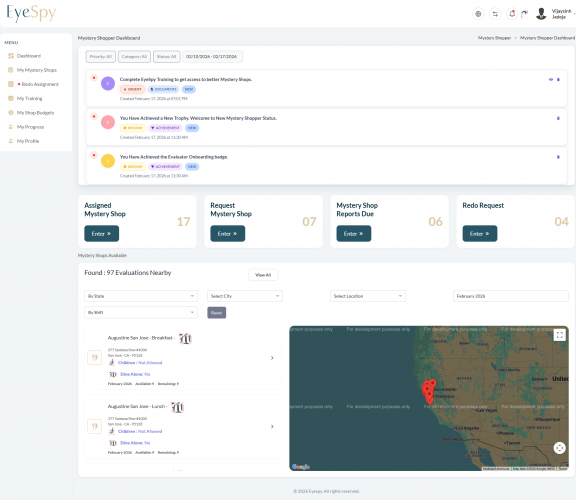
Task: Click the EyeSpy logo
Action: tap(31, 14)
